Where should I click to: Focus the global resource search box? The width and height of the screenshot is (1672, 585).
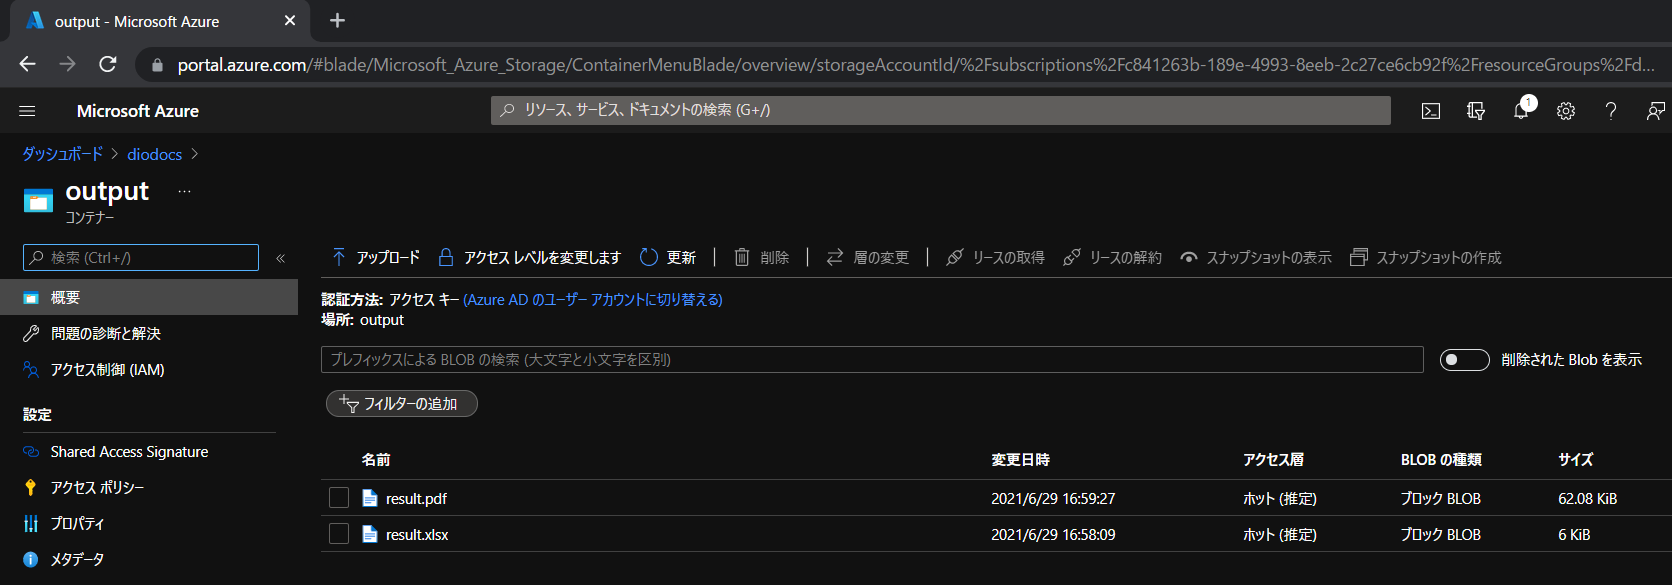pos(940,110)
